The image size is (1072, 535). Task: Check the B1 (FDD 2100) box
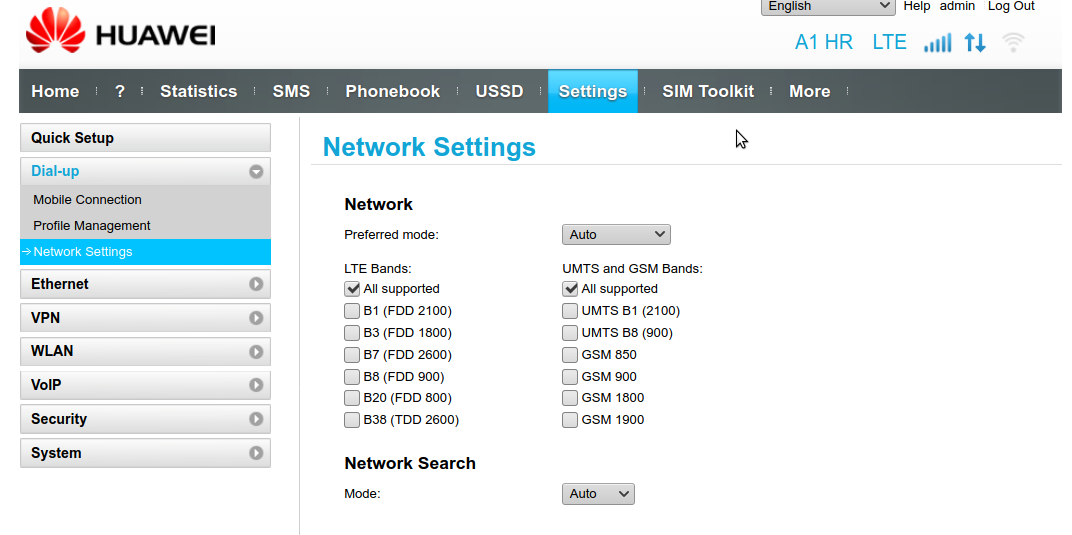[351, 311]
